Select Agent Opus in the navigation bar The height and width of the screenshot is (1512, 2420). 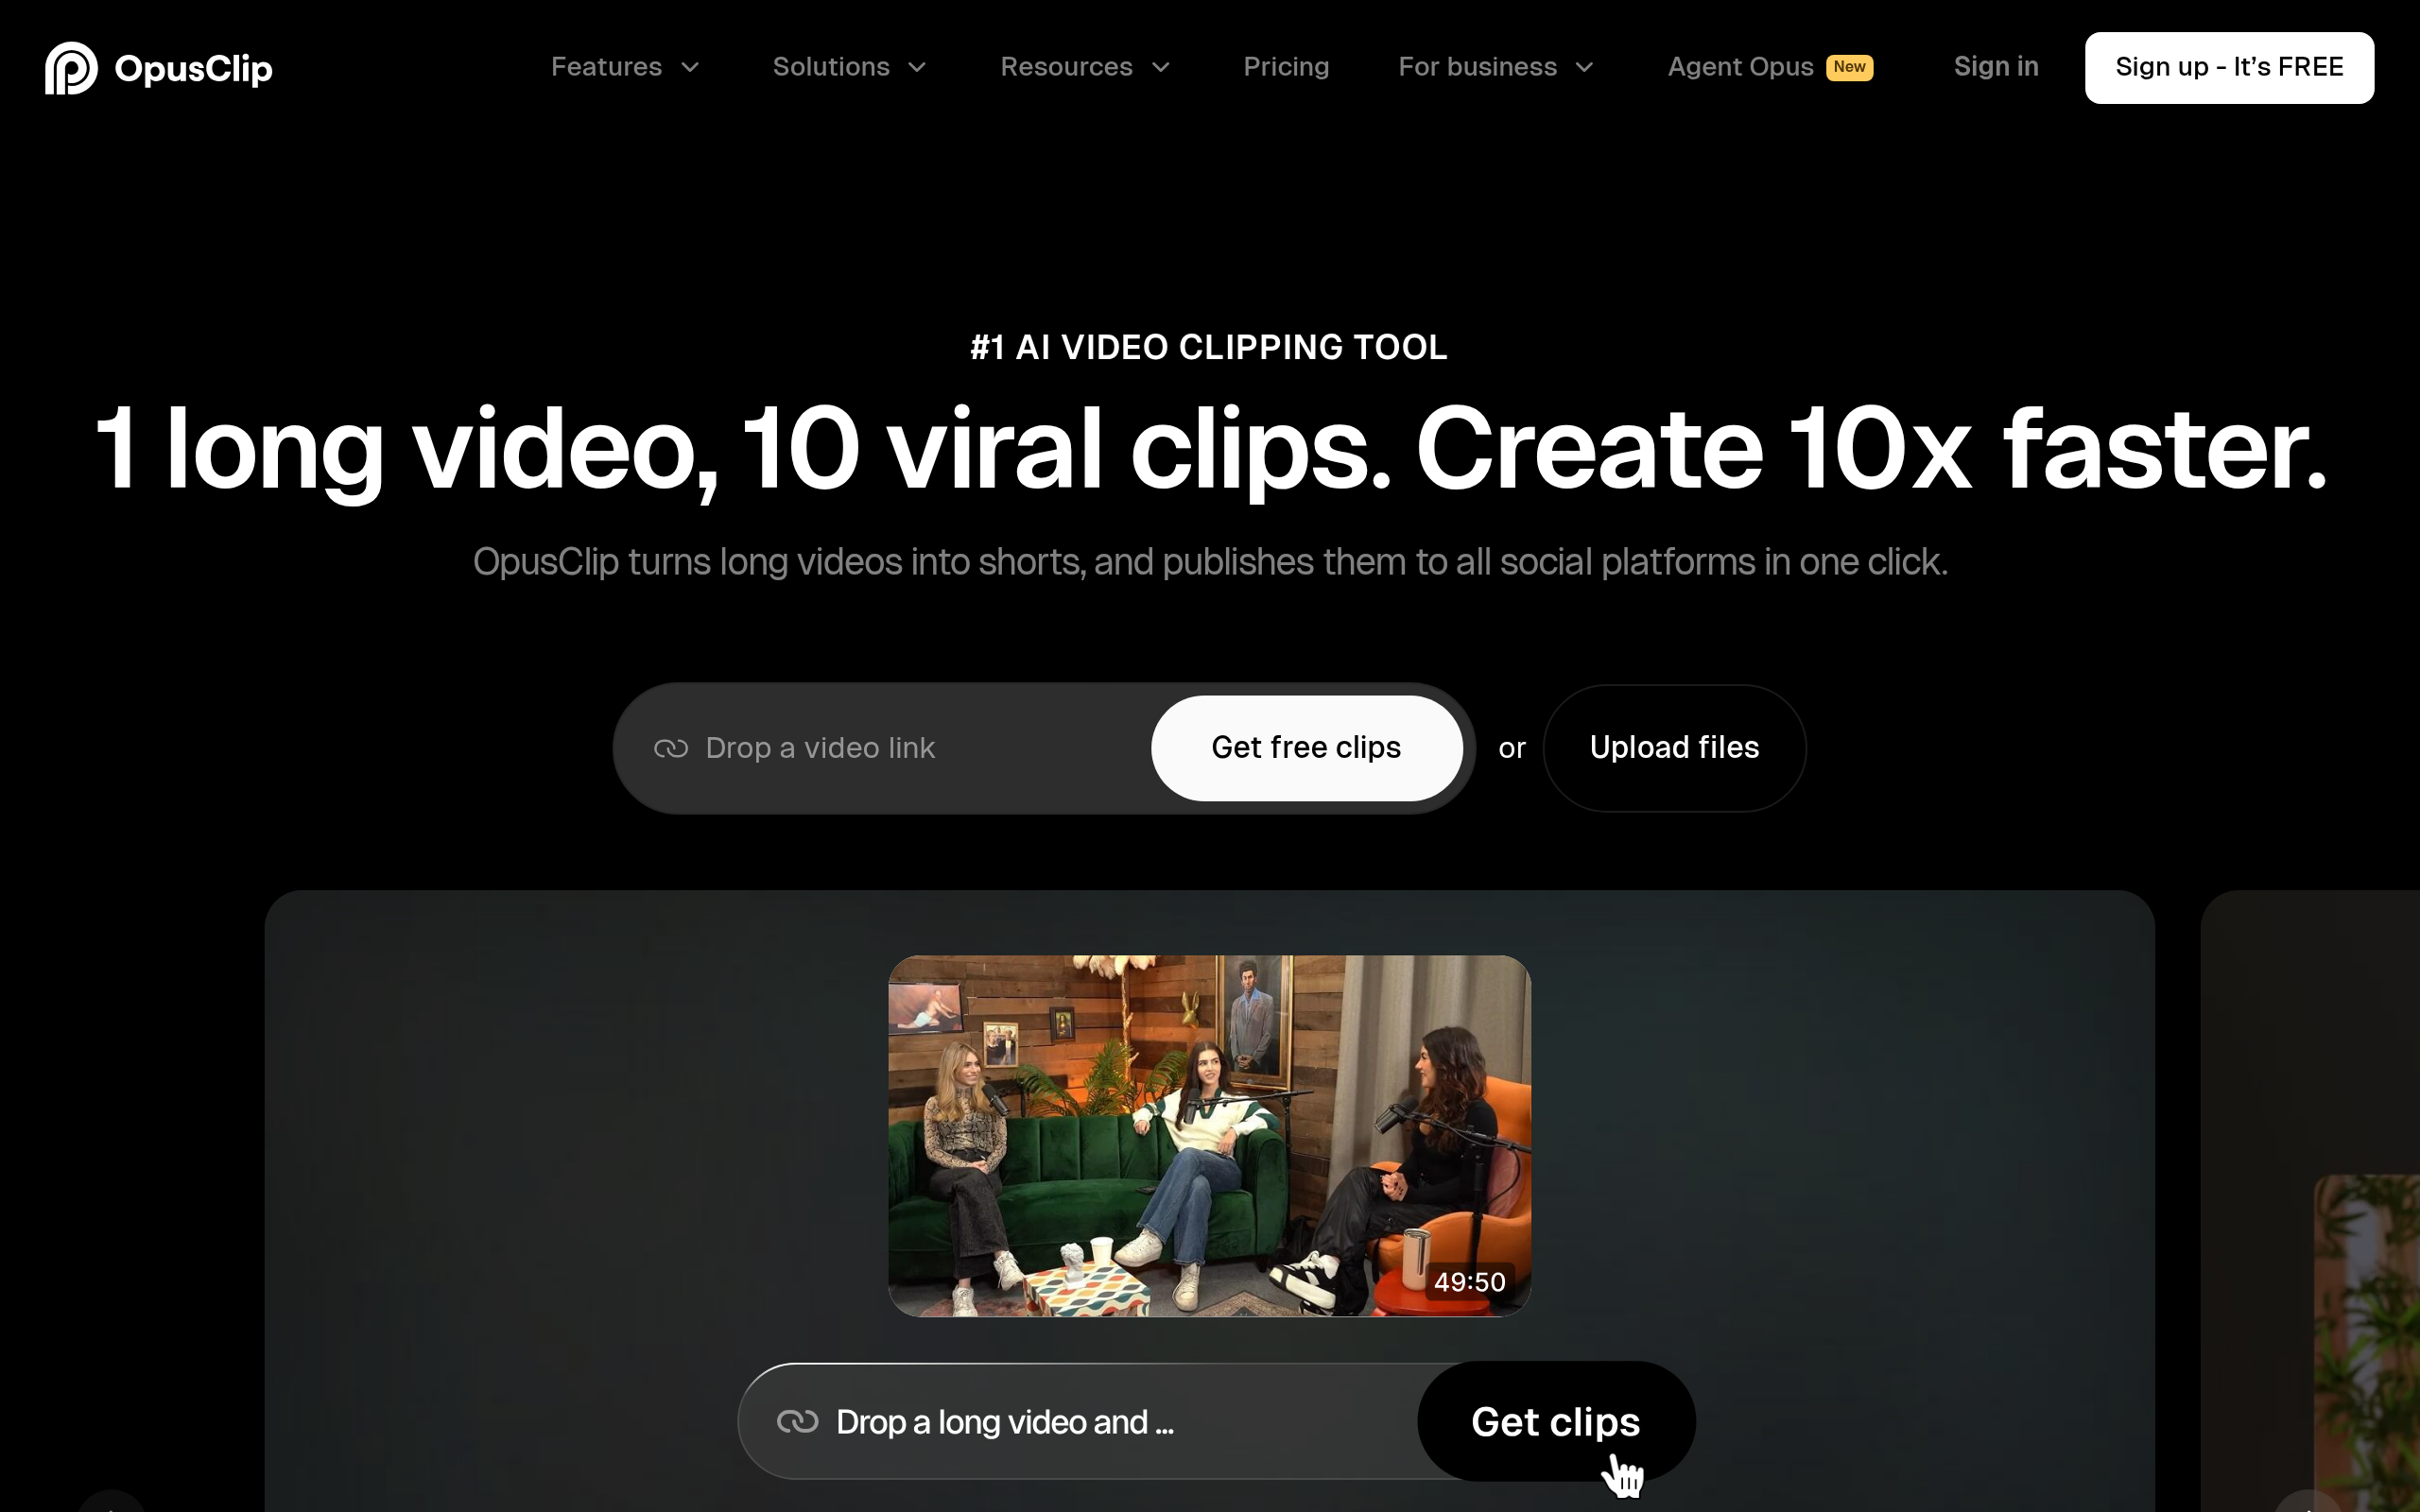(1741, 67)
